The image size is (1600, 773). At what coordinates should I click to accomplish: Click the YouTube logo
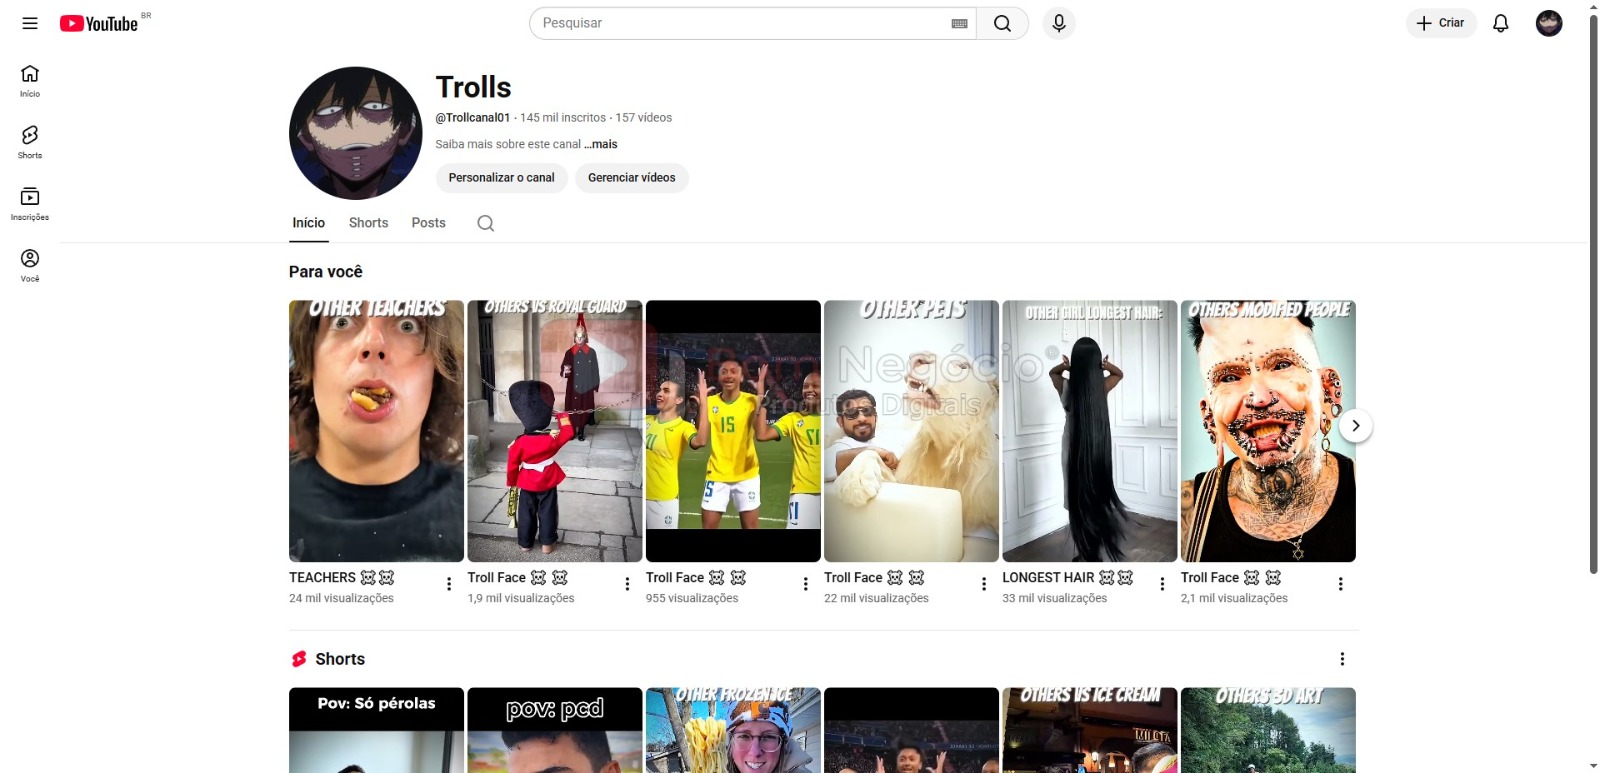[99, 23]
